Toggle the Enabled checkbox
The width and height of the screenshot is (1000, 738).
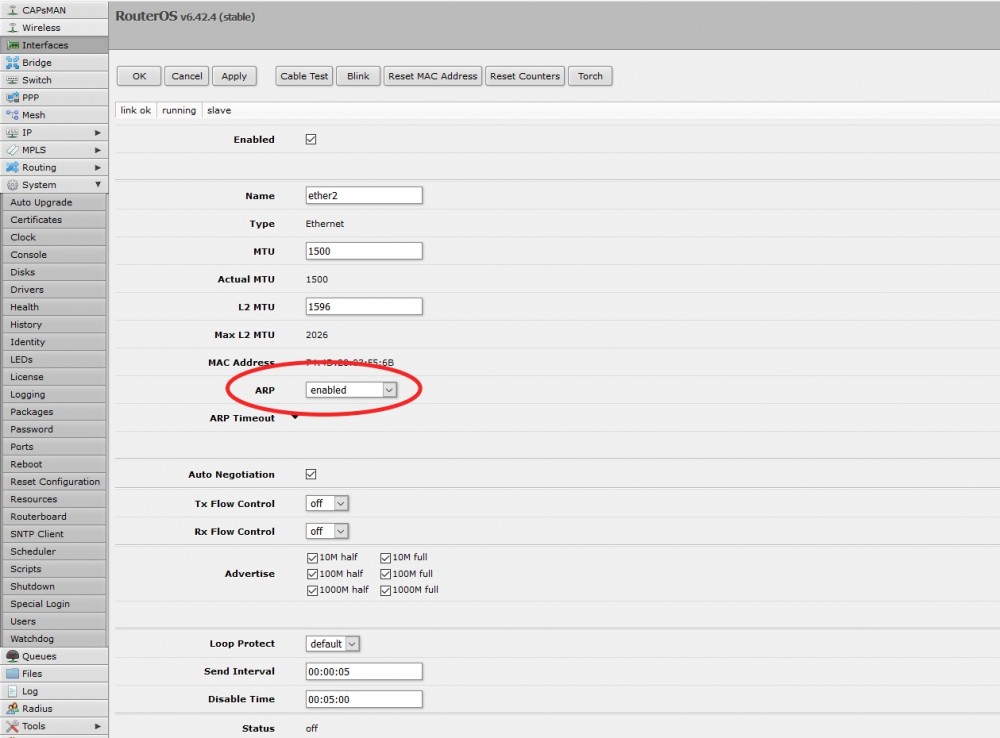coord(311,140)
